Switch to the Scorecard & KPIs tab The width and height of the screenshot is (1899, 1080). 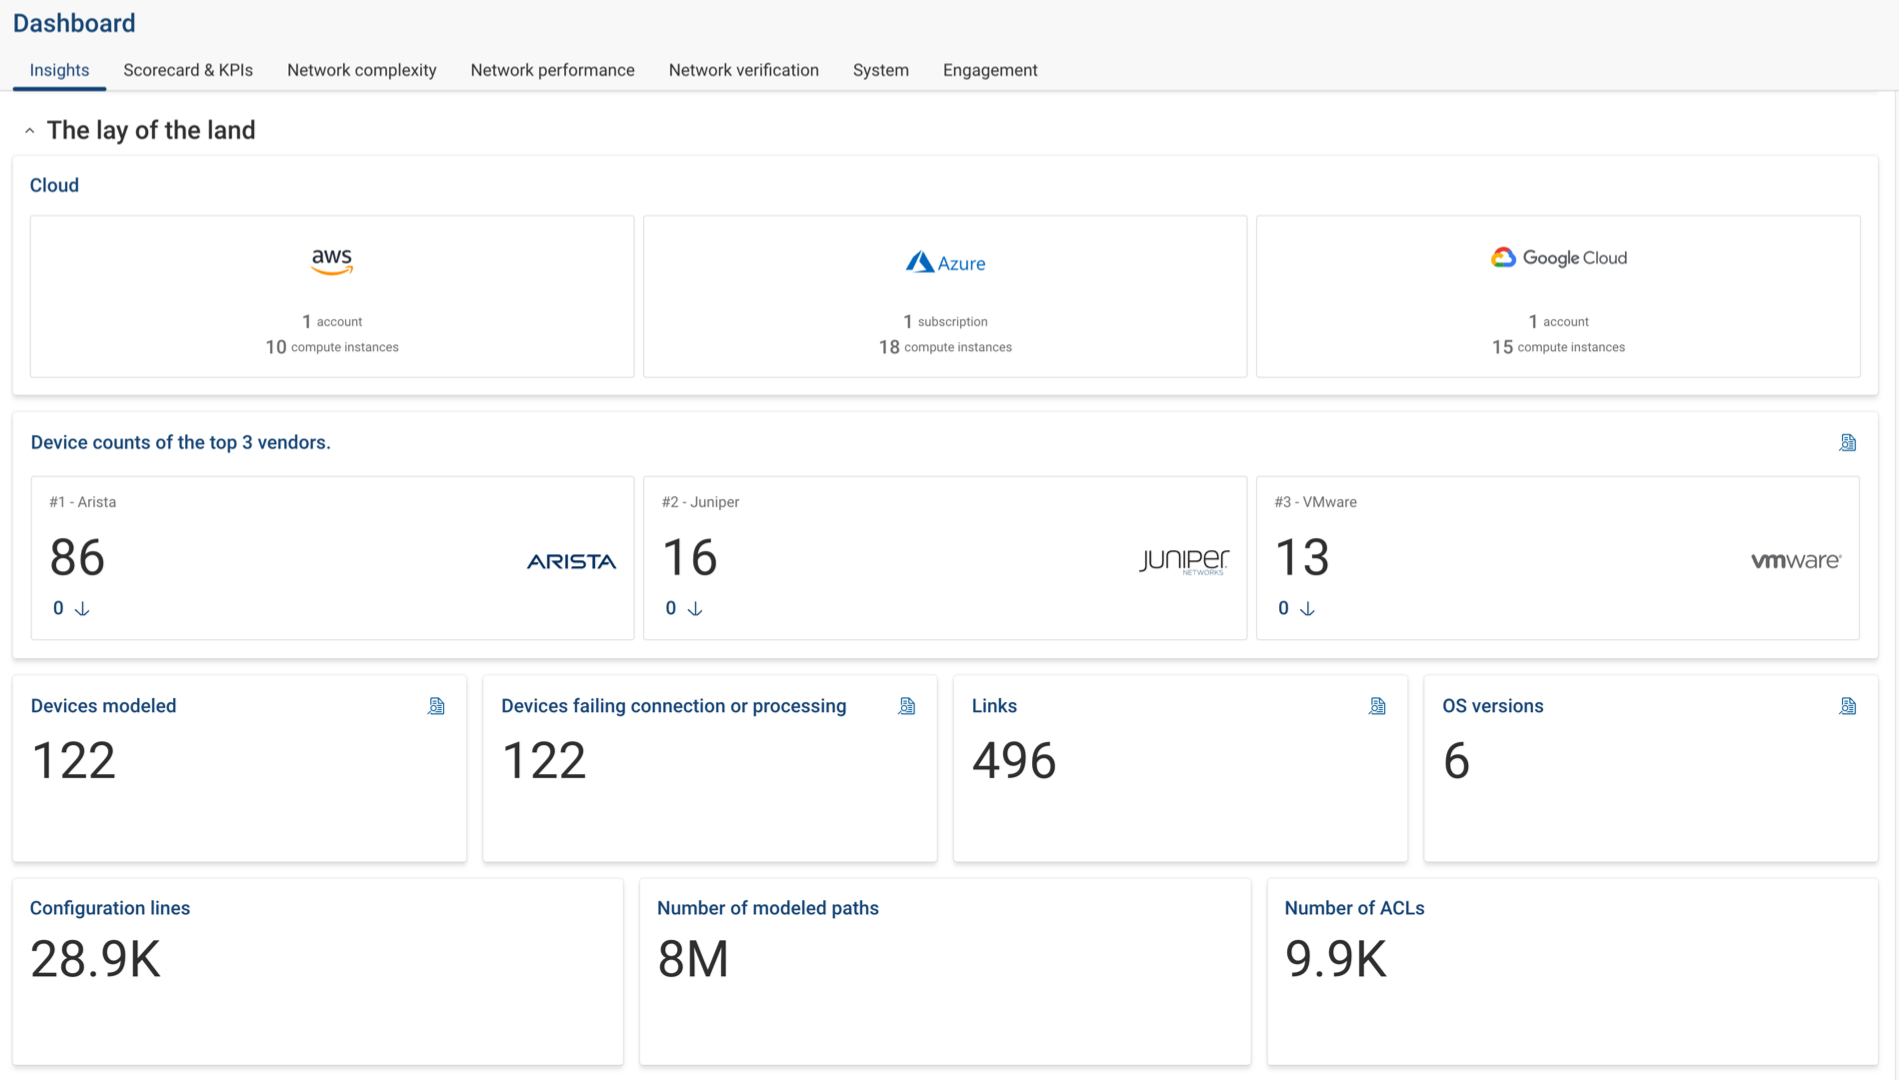click(x=188, y=70)
